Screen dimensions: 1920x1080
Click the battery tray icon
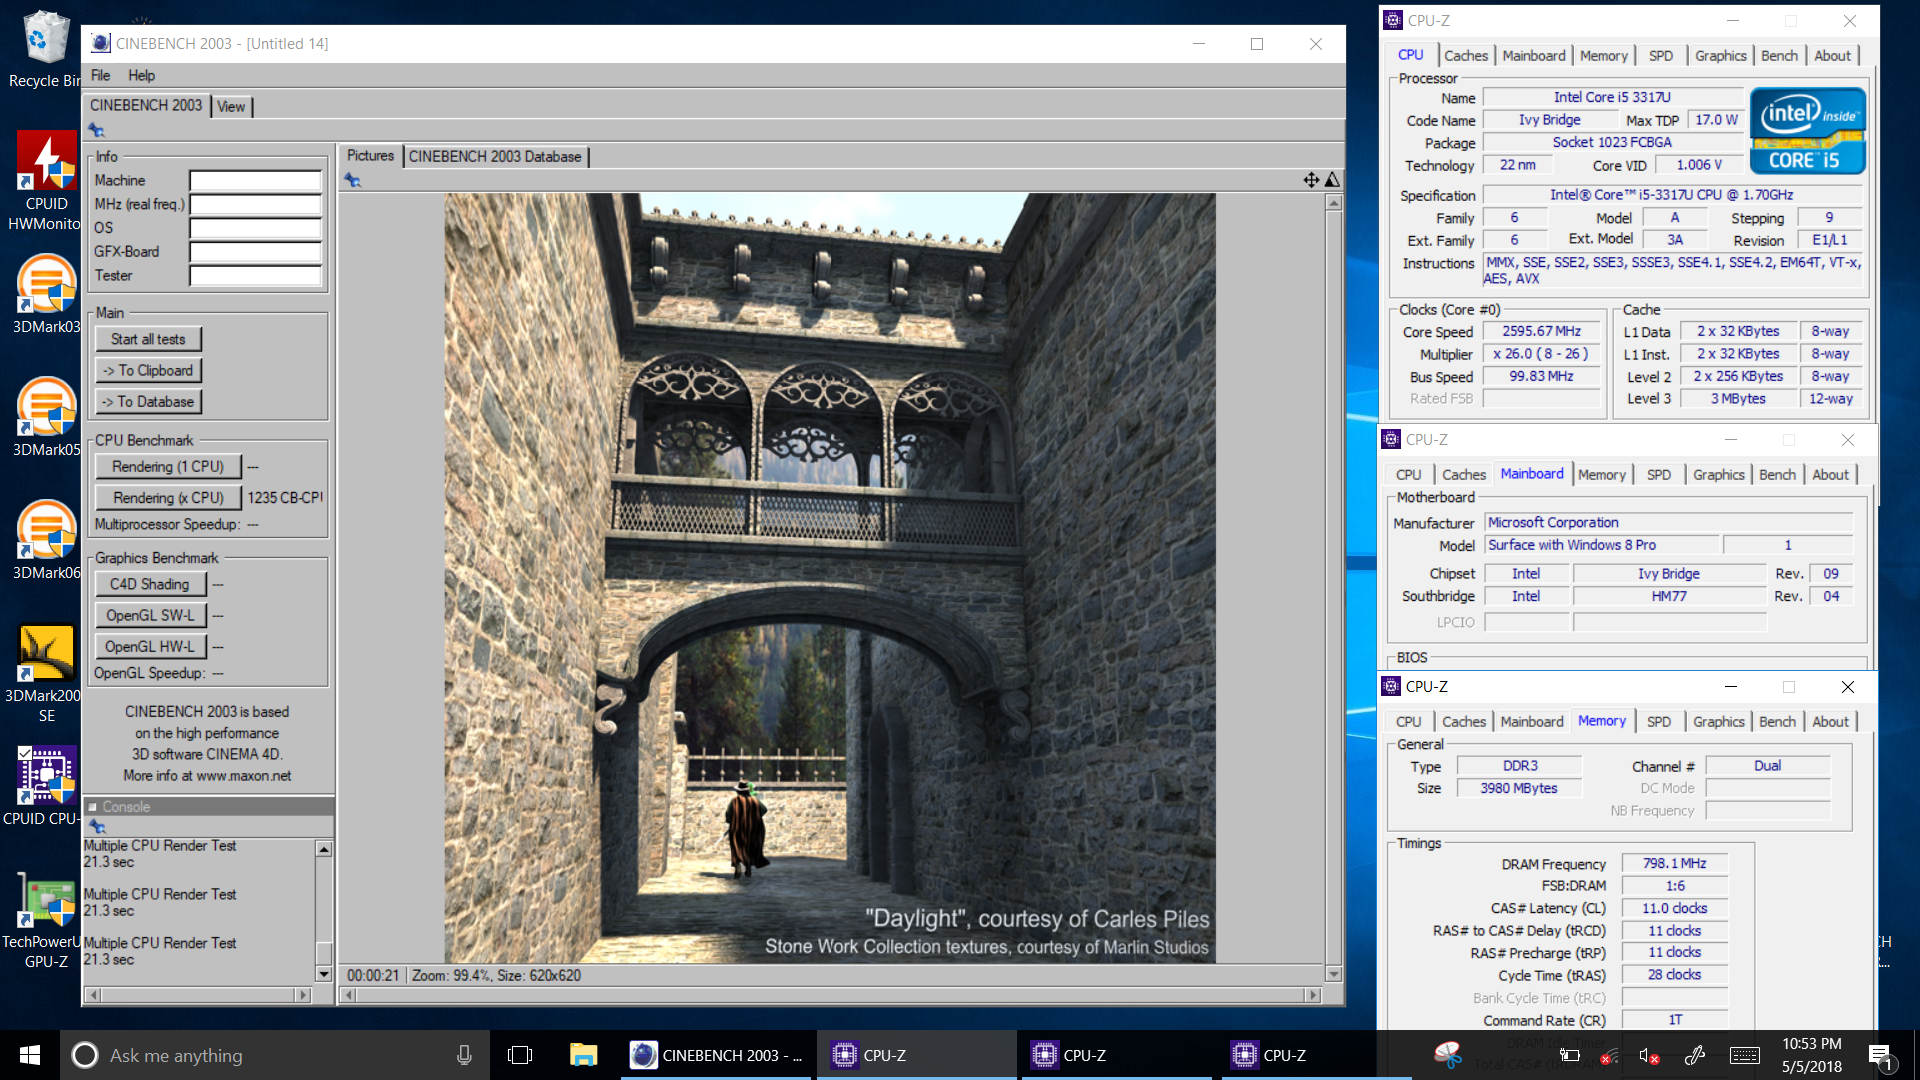1570,1056
